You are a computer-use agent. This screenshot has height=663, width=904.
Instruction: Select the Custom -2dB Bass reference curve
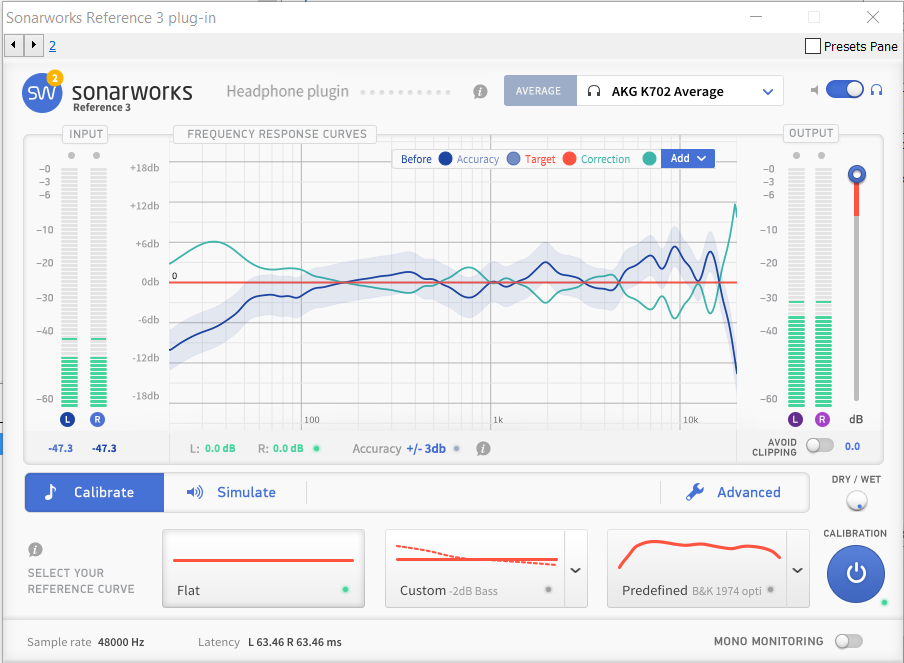tap(475, 568)
